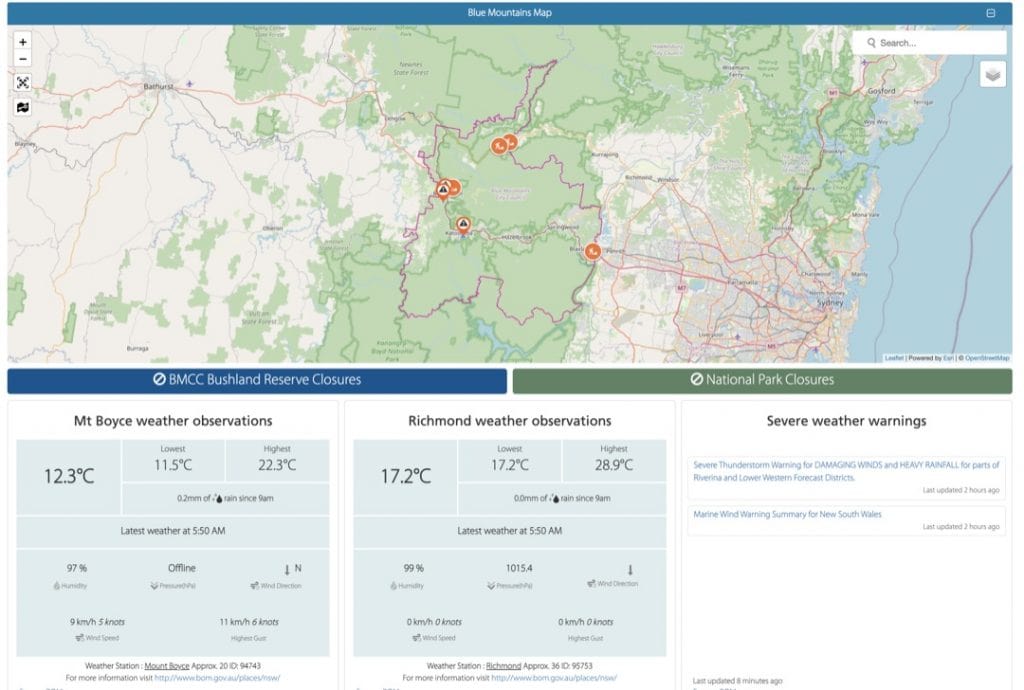Screen dimensions: 1024x690
Task: Click the OpenStreetMap attribution link
Action: point(987,358)
